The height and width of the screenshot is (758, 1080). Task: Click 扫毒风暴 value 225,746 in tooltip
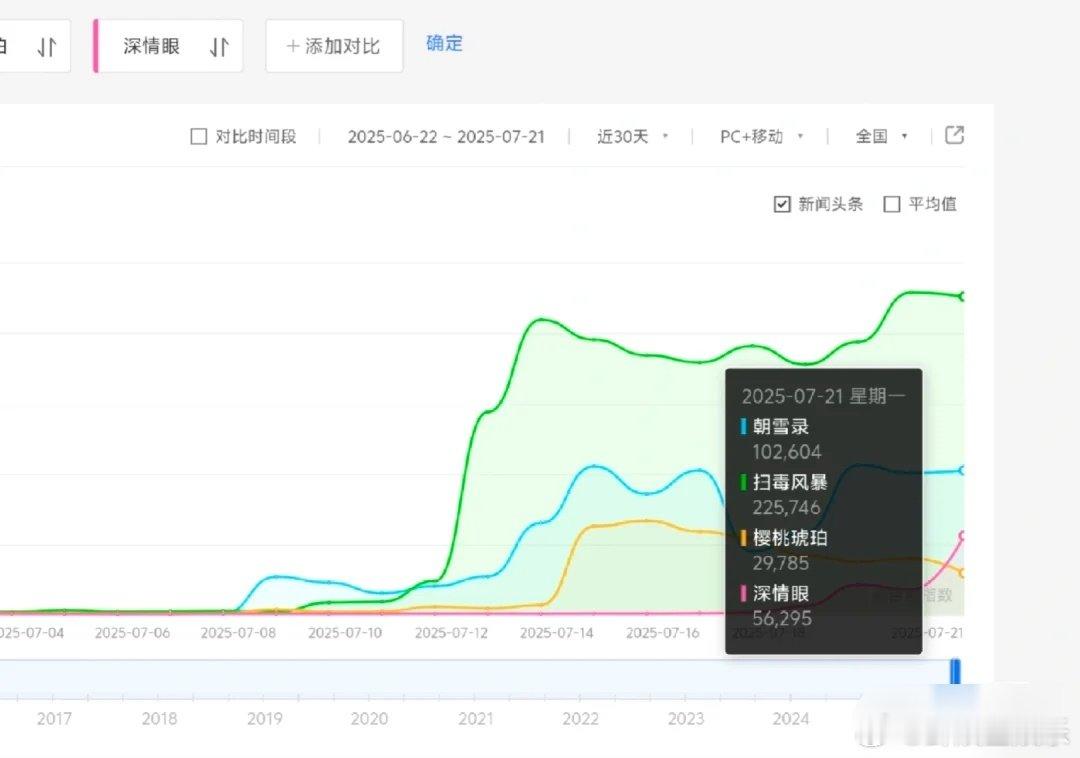pos(787,507)
